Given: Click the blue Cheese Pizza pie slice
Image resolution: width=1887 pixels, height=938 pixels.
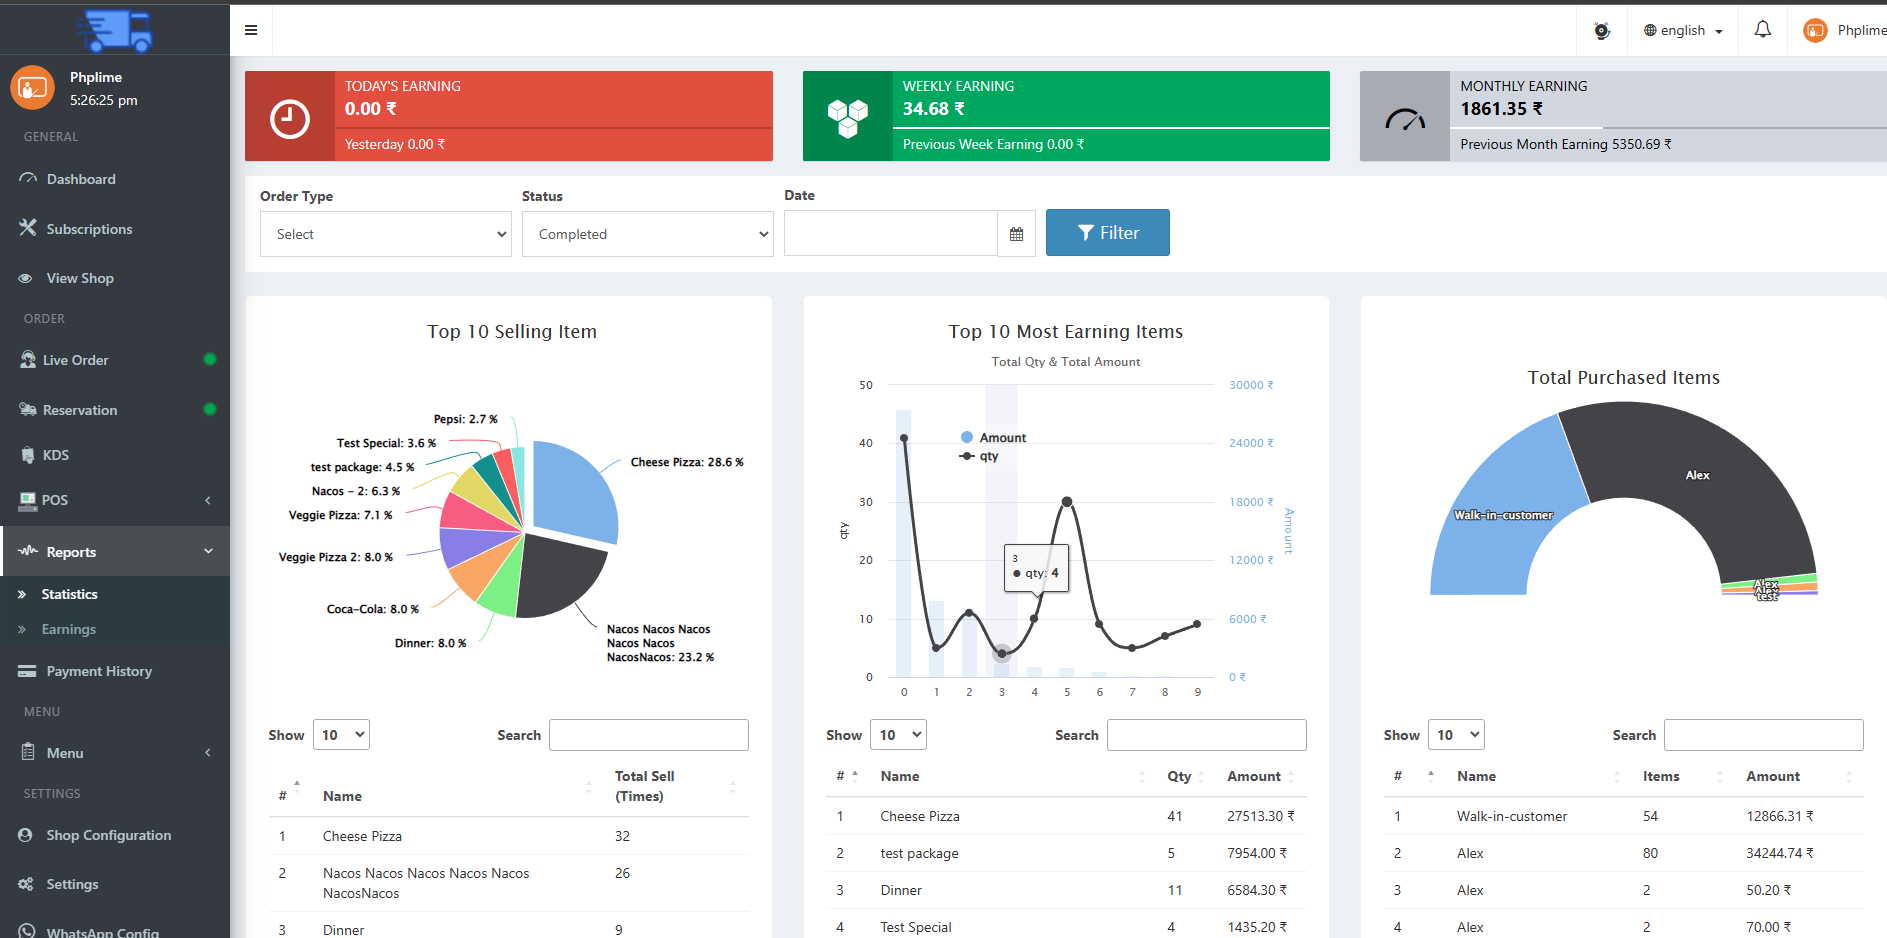Looking at the screenshot, I should coord(575,490).
